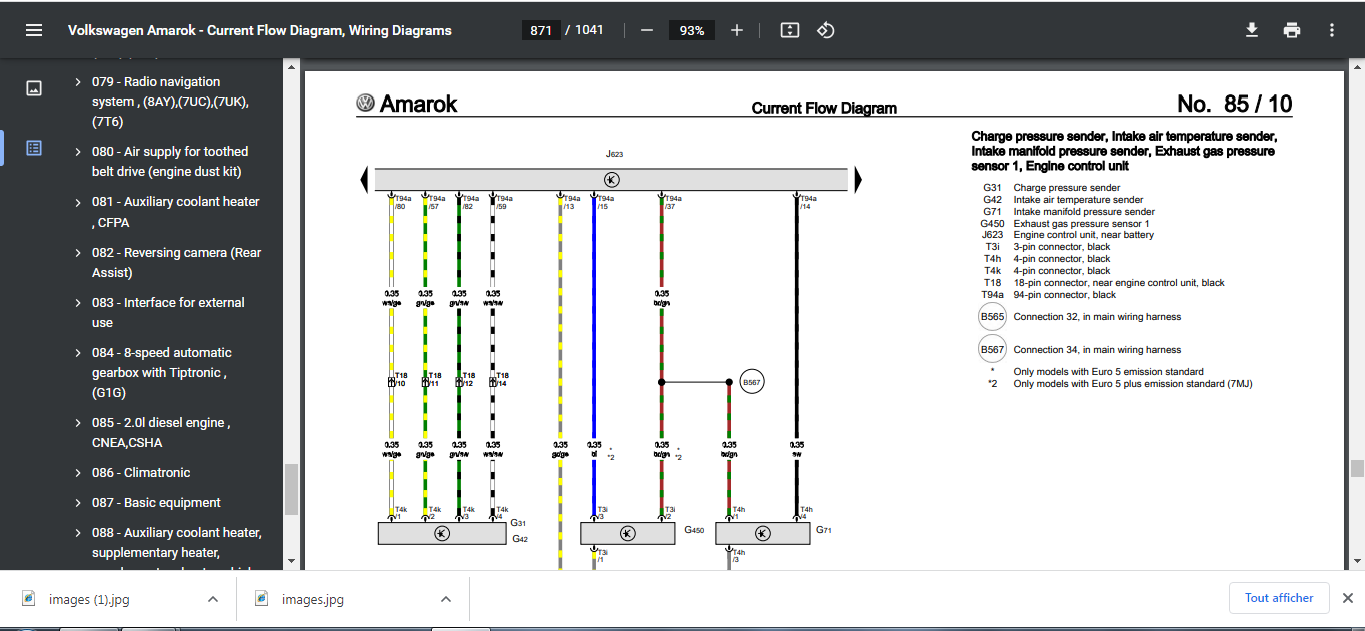Click the J623 engine control unit bar
1365x631 pixels.
click(611, 180)
